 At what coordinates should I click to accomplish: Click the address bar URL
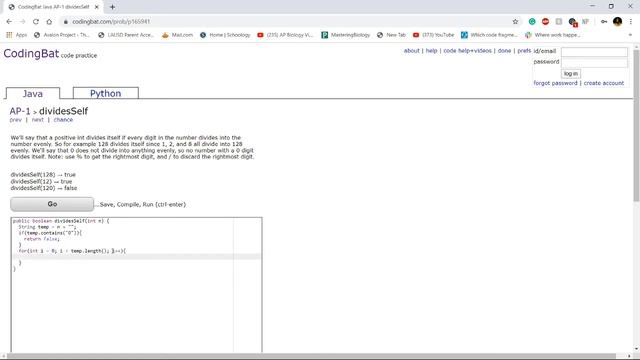tap(111, 22)
